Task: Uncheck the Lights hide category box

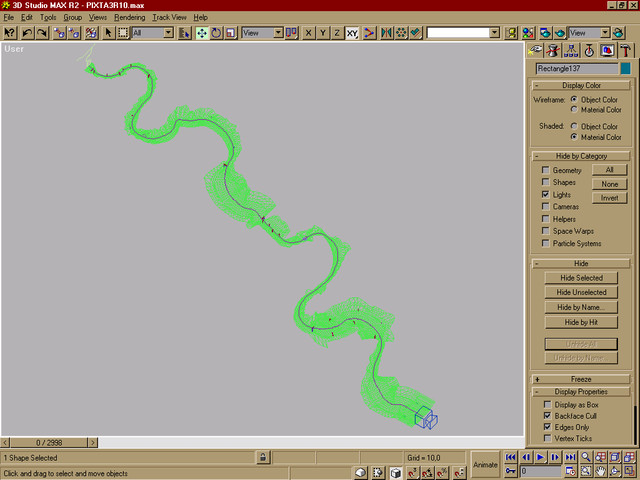Action: pyautogui.click(x=545, y=194)
